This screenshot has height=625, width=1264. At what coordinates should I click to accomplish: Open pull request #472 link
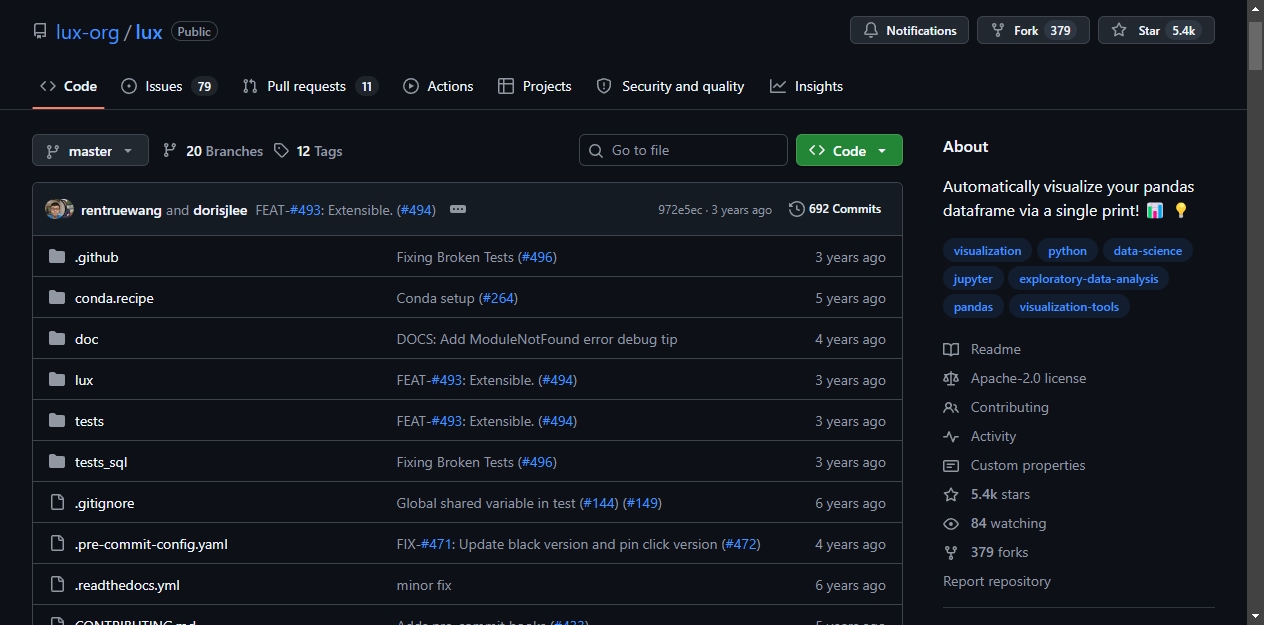[x=739, y=544]
